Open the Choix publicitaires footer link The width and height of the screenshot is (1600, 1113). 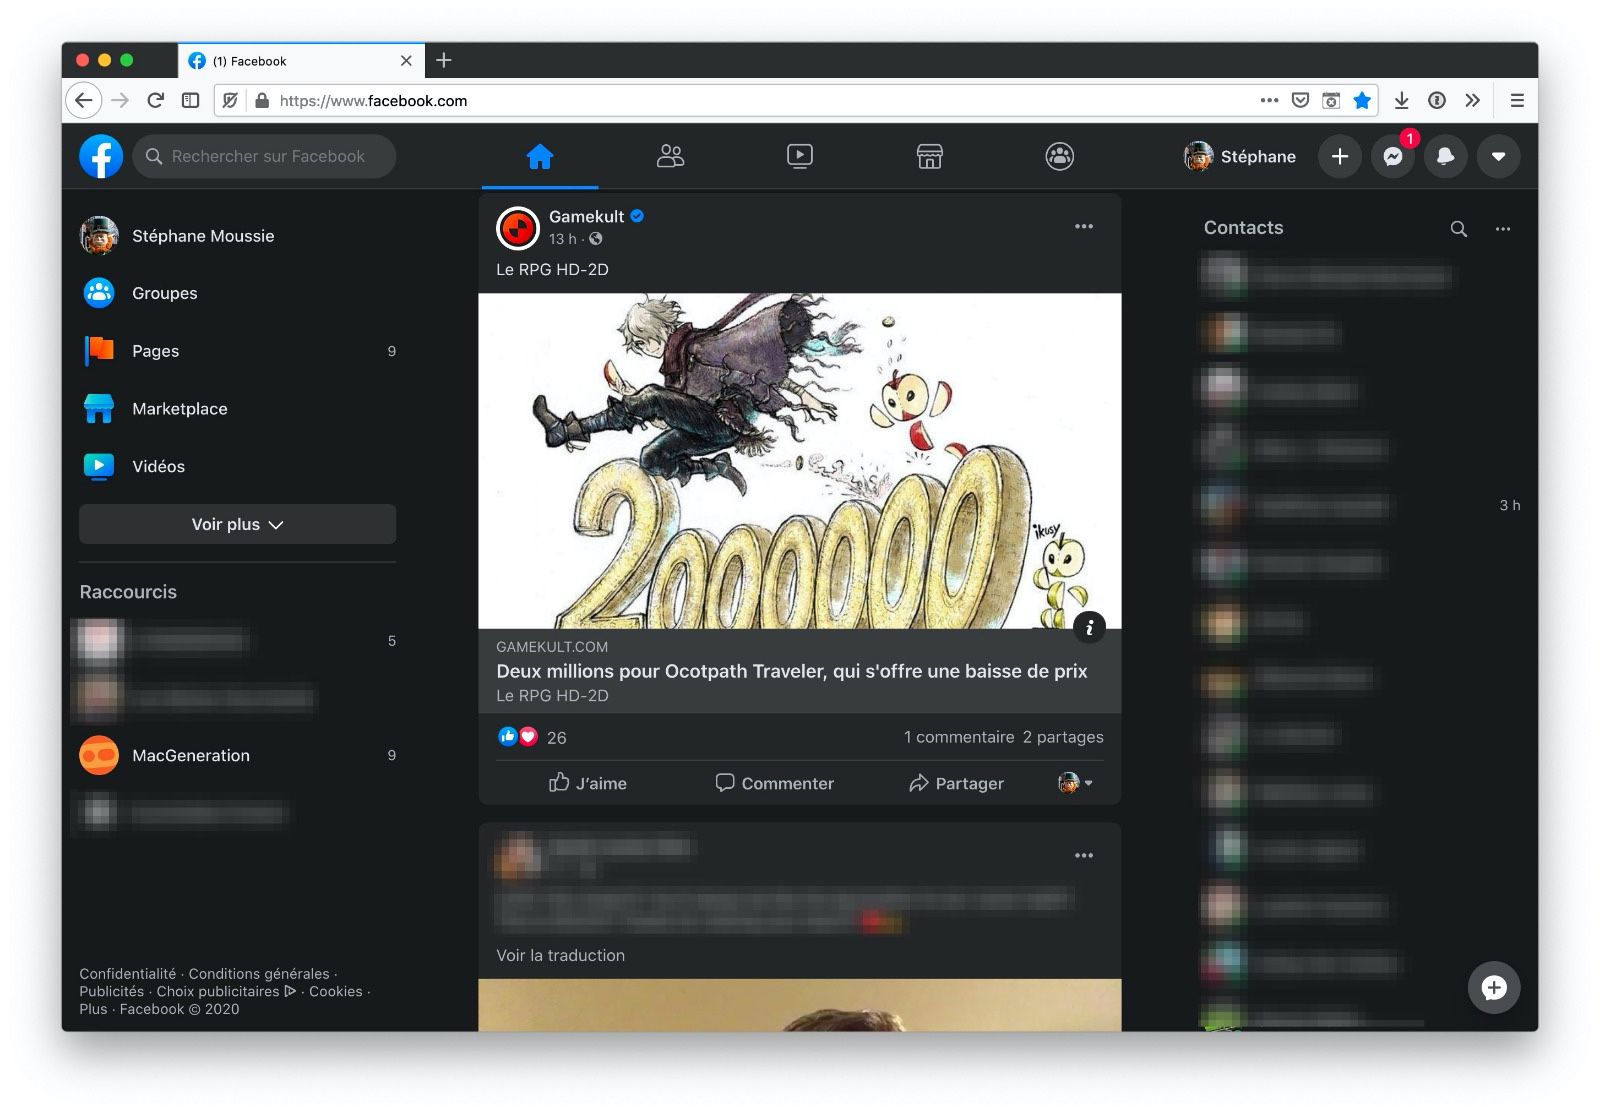pyautogui.click(x=226, y=991)
